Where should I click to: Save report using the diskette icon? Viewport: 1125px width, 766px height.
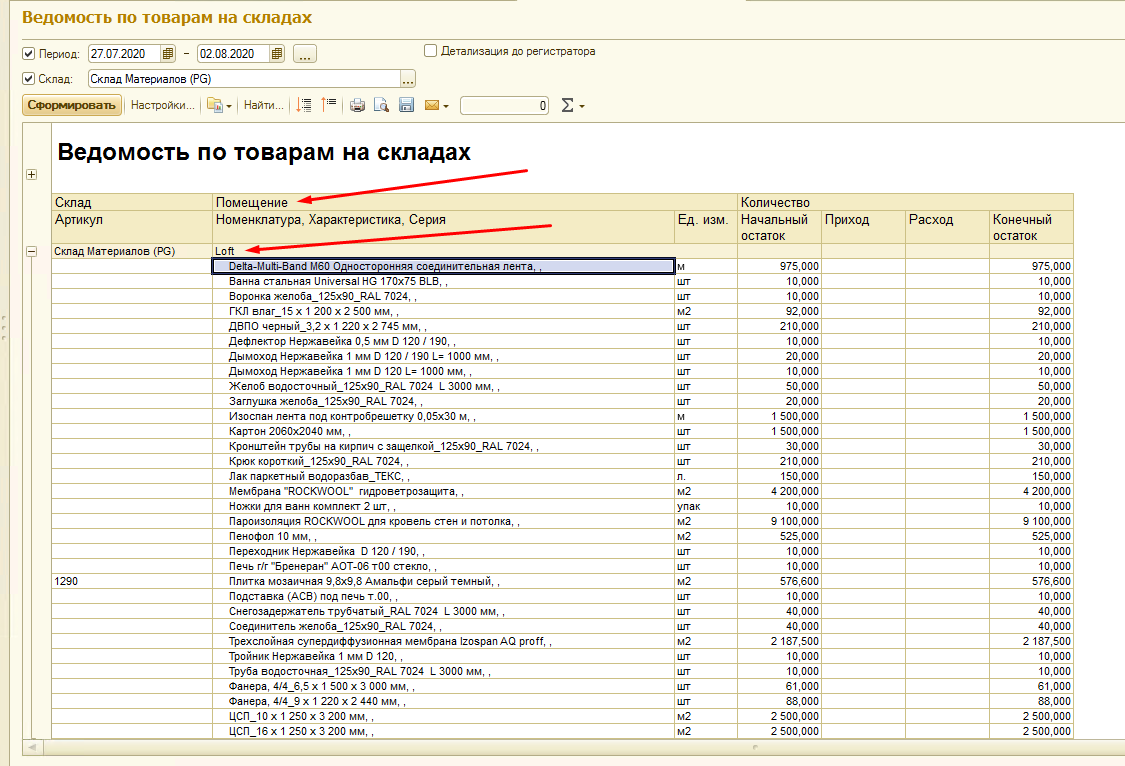[x=406, y=106]
